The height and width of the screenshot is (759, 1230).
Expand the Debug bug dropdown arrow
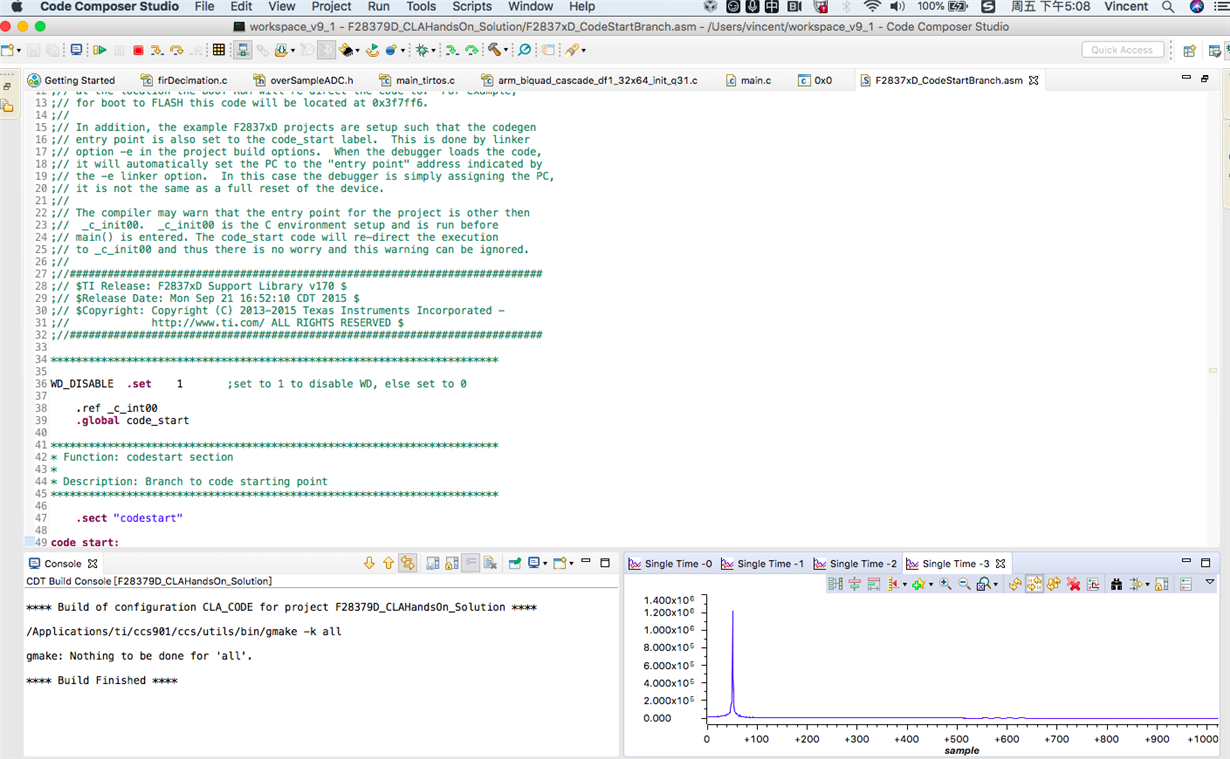[x=434, y=51]
